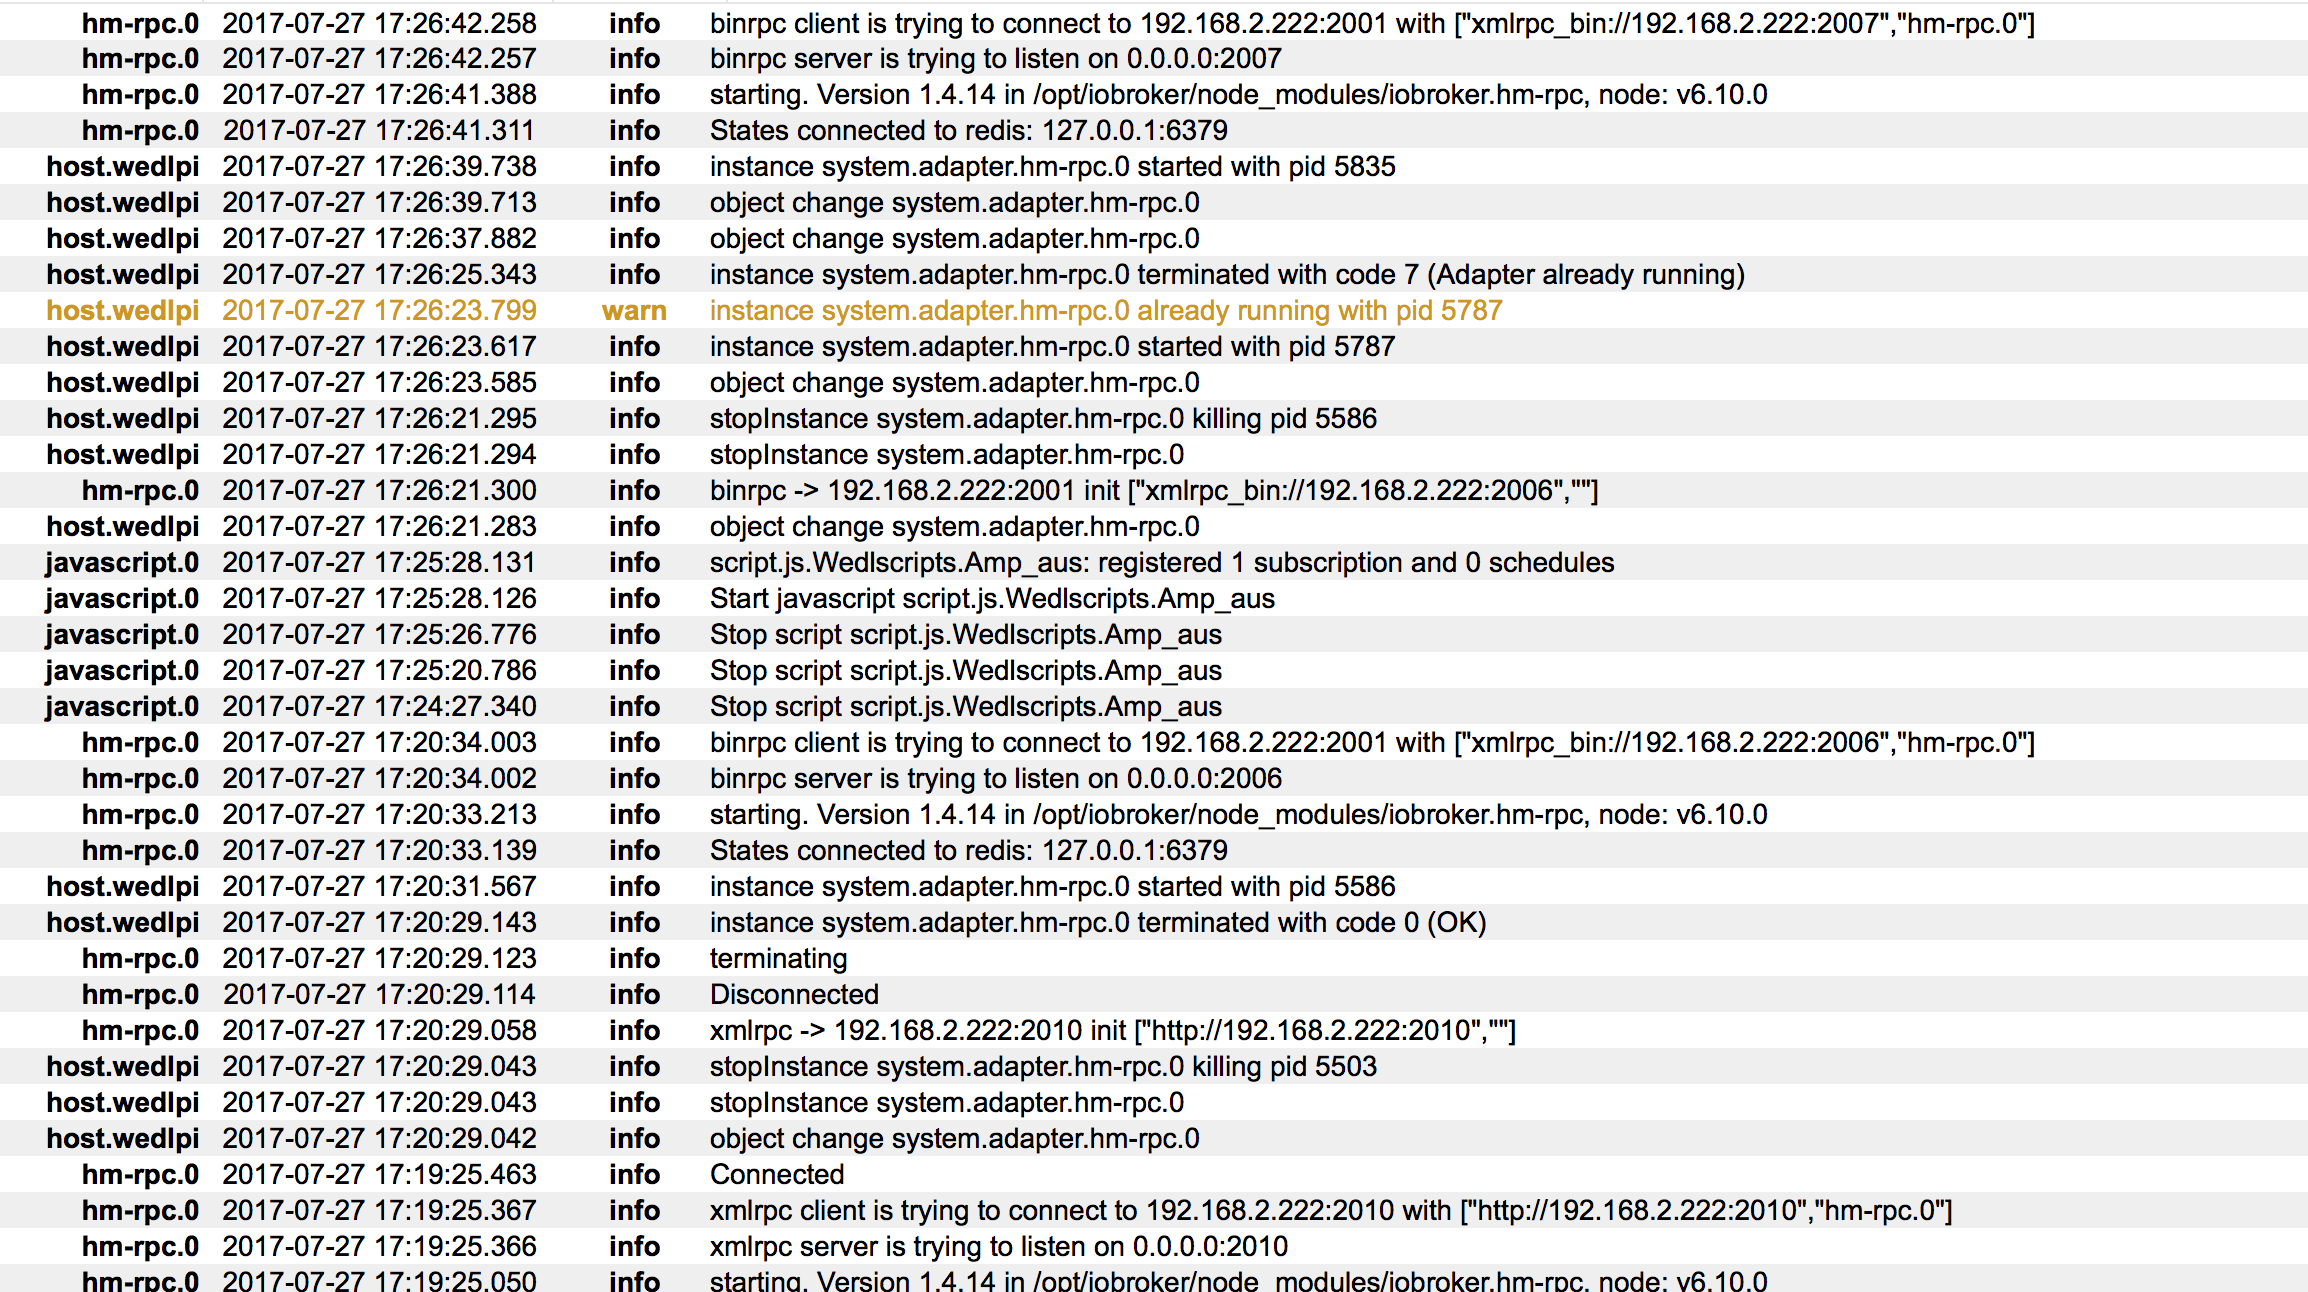Select the 'terminating' log message

tap(778, 959)
